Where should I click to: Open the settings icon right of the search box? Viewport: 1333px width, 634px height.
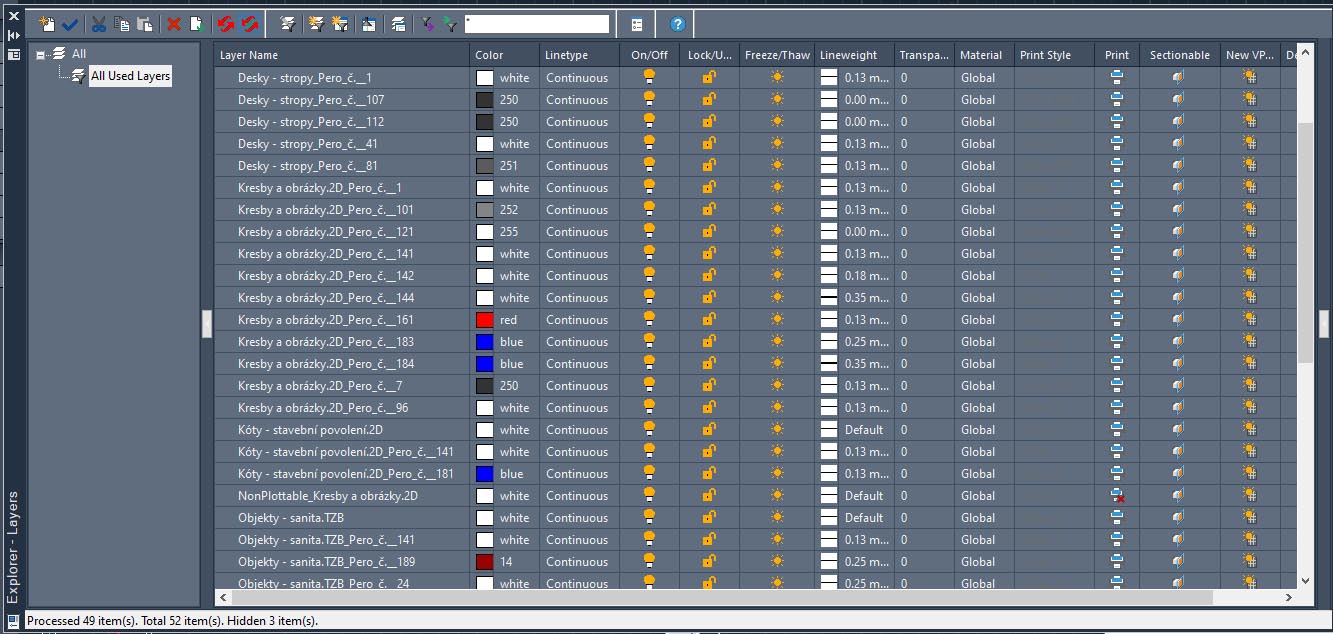click(x=636, y=22)
